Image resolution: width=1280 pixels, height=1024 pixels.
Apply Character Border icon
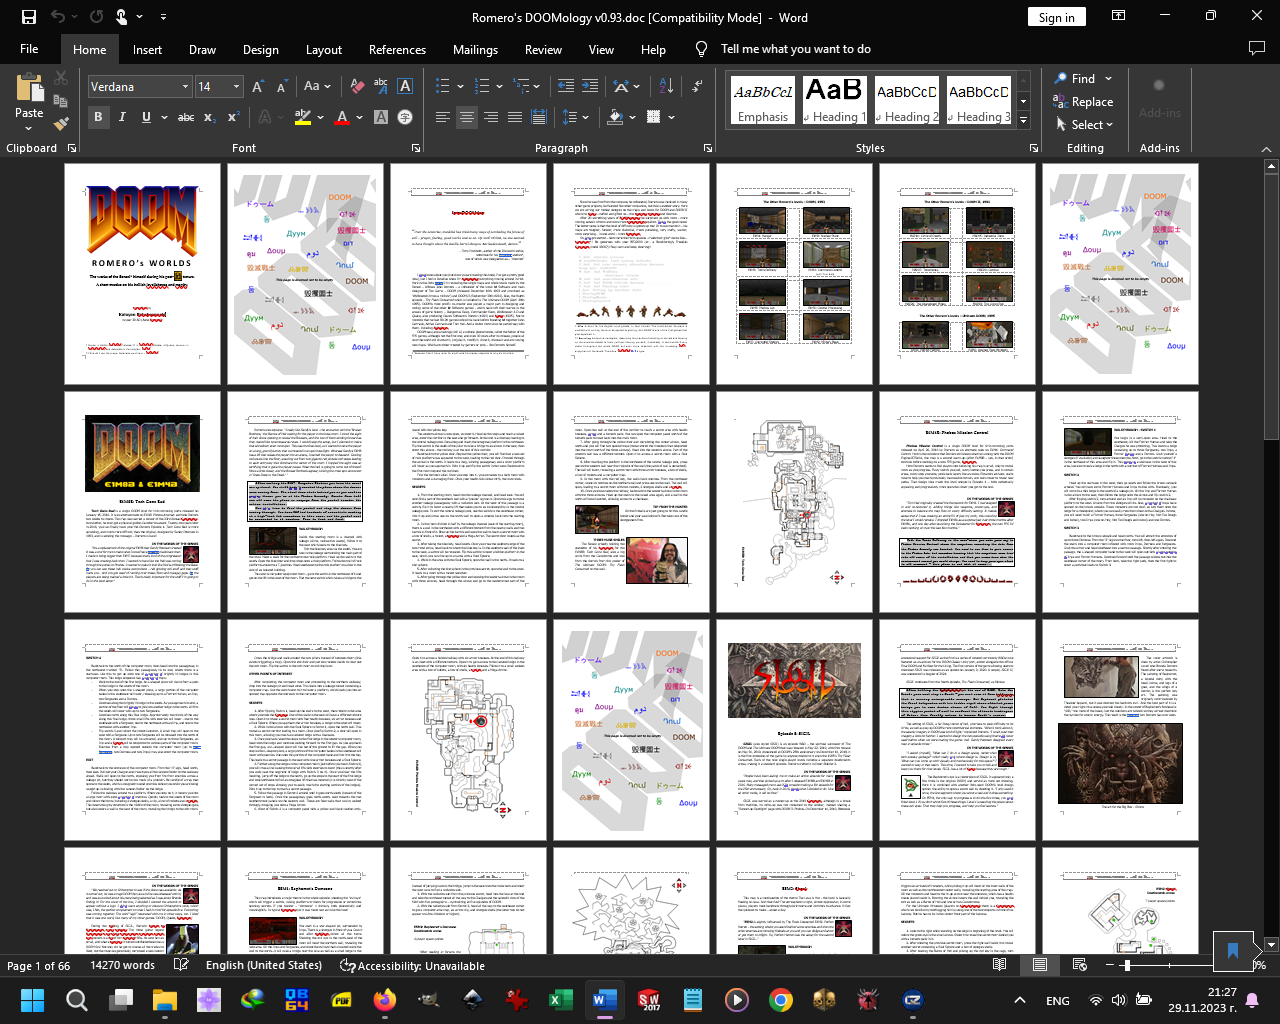(405, 87)
